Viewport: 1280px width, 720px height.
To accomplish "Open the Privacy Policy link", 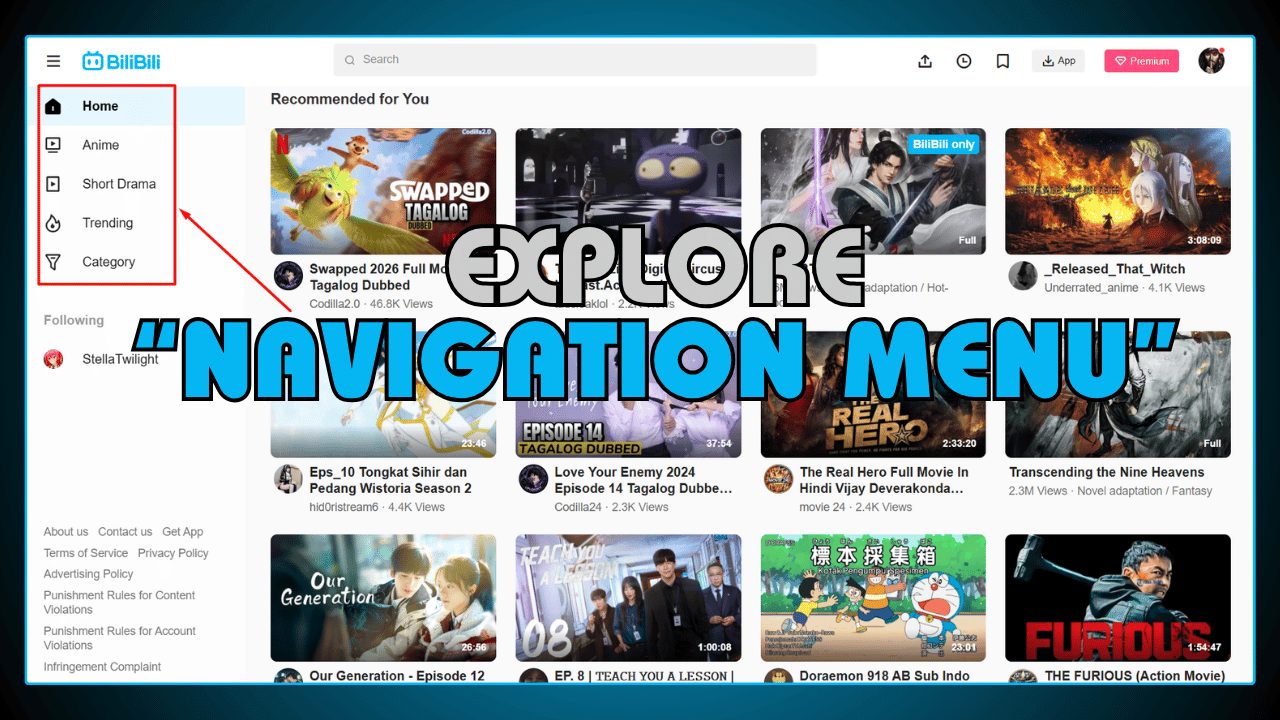I will click(x=173, y=553).
